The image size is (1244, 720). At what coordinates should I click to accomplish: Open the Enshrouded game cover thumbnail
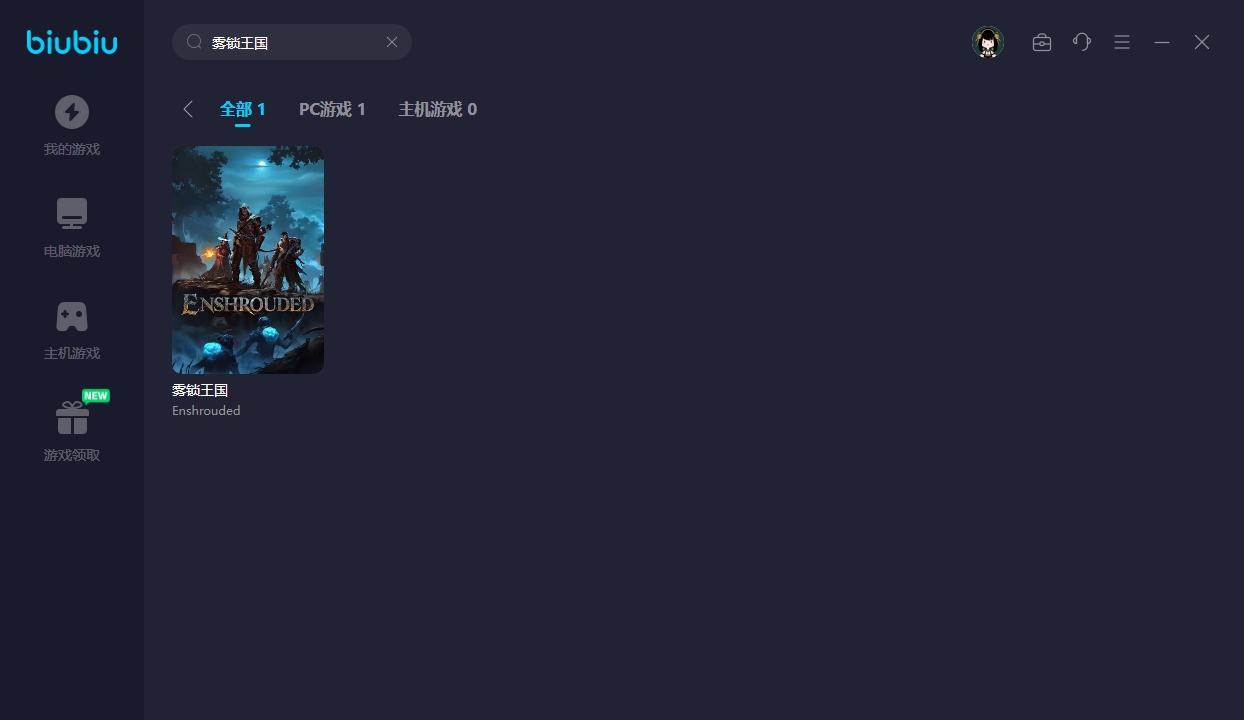pyautogui.click(x=248, y=260)
